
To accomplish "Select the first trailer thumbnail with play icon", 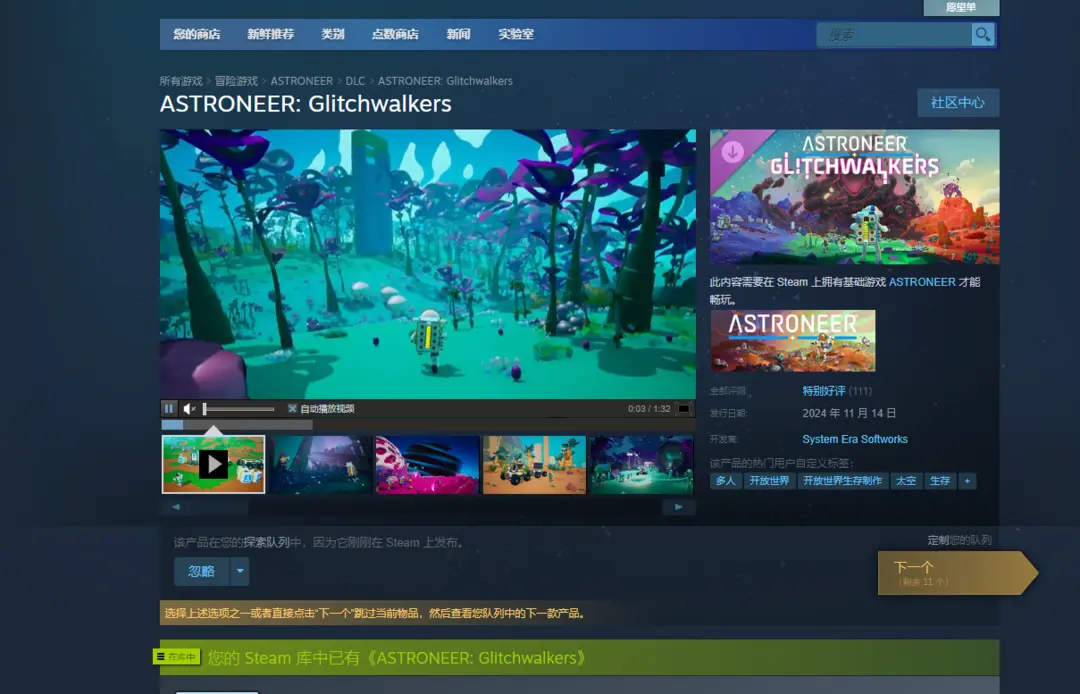I will click(214, 465).
